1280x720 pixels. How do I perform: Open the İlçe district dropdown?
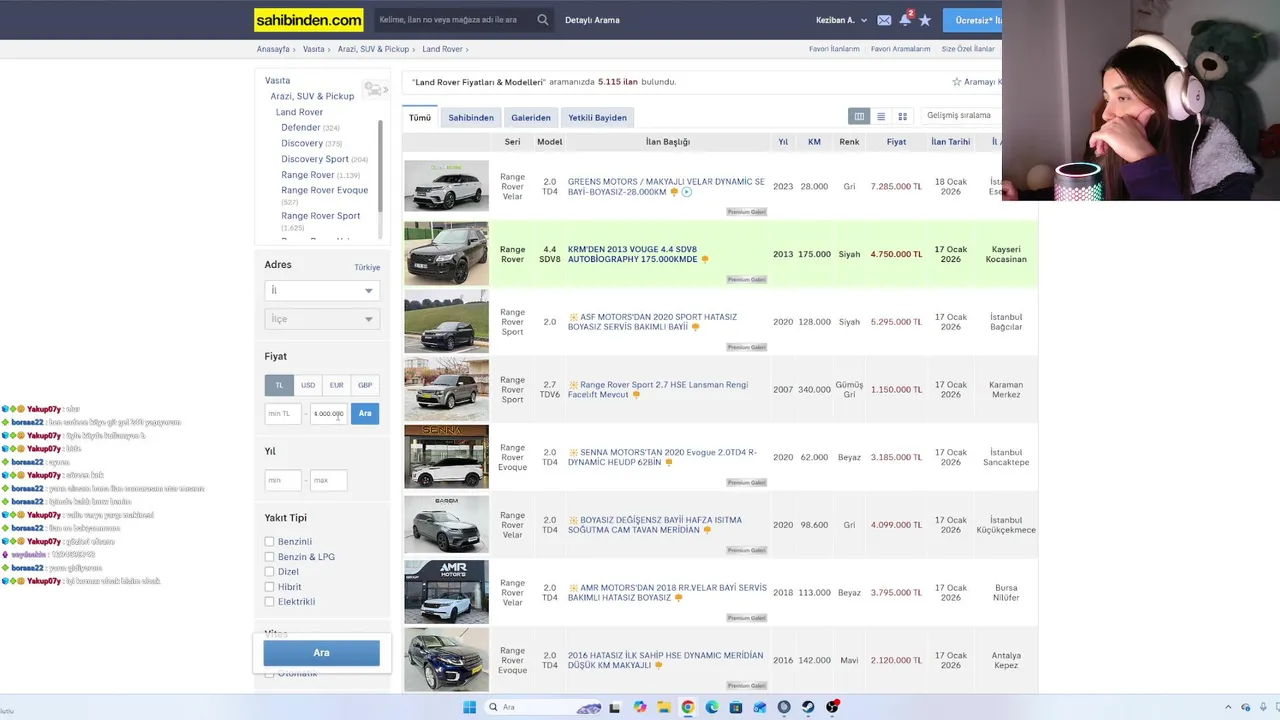pos(322,319)
